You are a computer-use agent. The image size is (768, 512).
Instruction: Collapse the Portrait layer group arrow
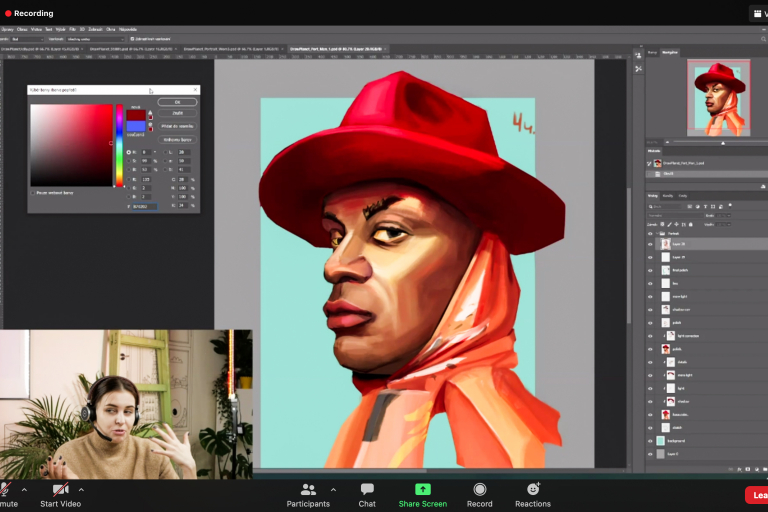(657, 233)
